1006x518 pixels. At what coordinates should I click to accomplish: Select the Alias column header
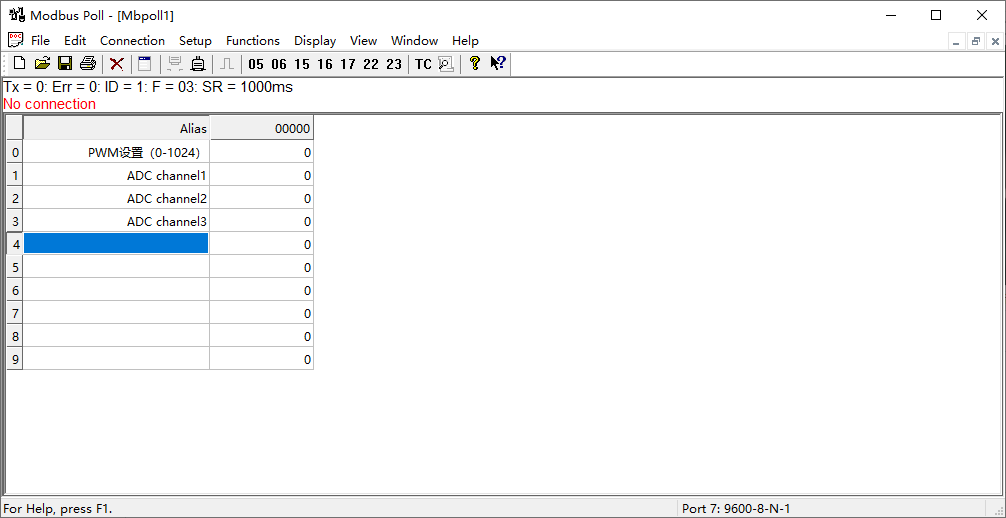coord(116,128)
